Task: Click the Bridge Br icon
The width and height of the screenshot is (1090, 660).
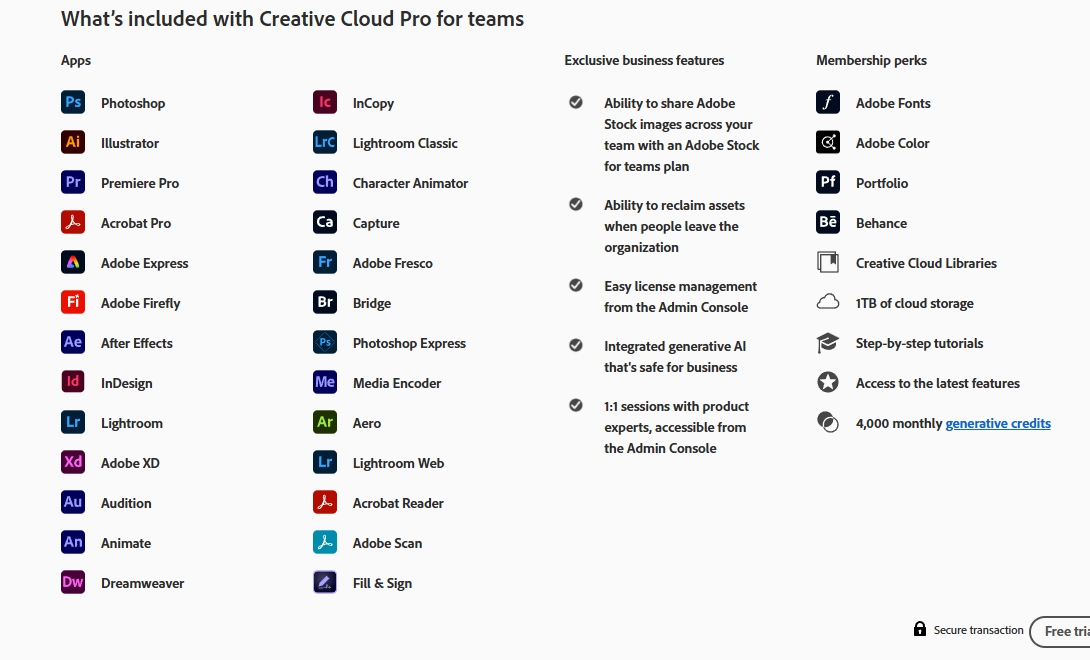Action: tap(325, 302)
